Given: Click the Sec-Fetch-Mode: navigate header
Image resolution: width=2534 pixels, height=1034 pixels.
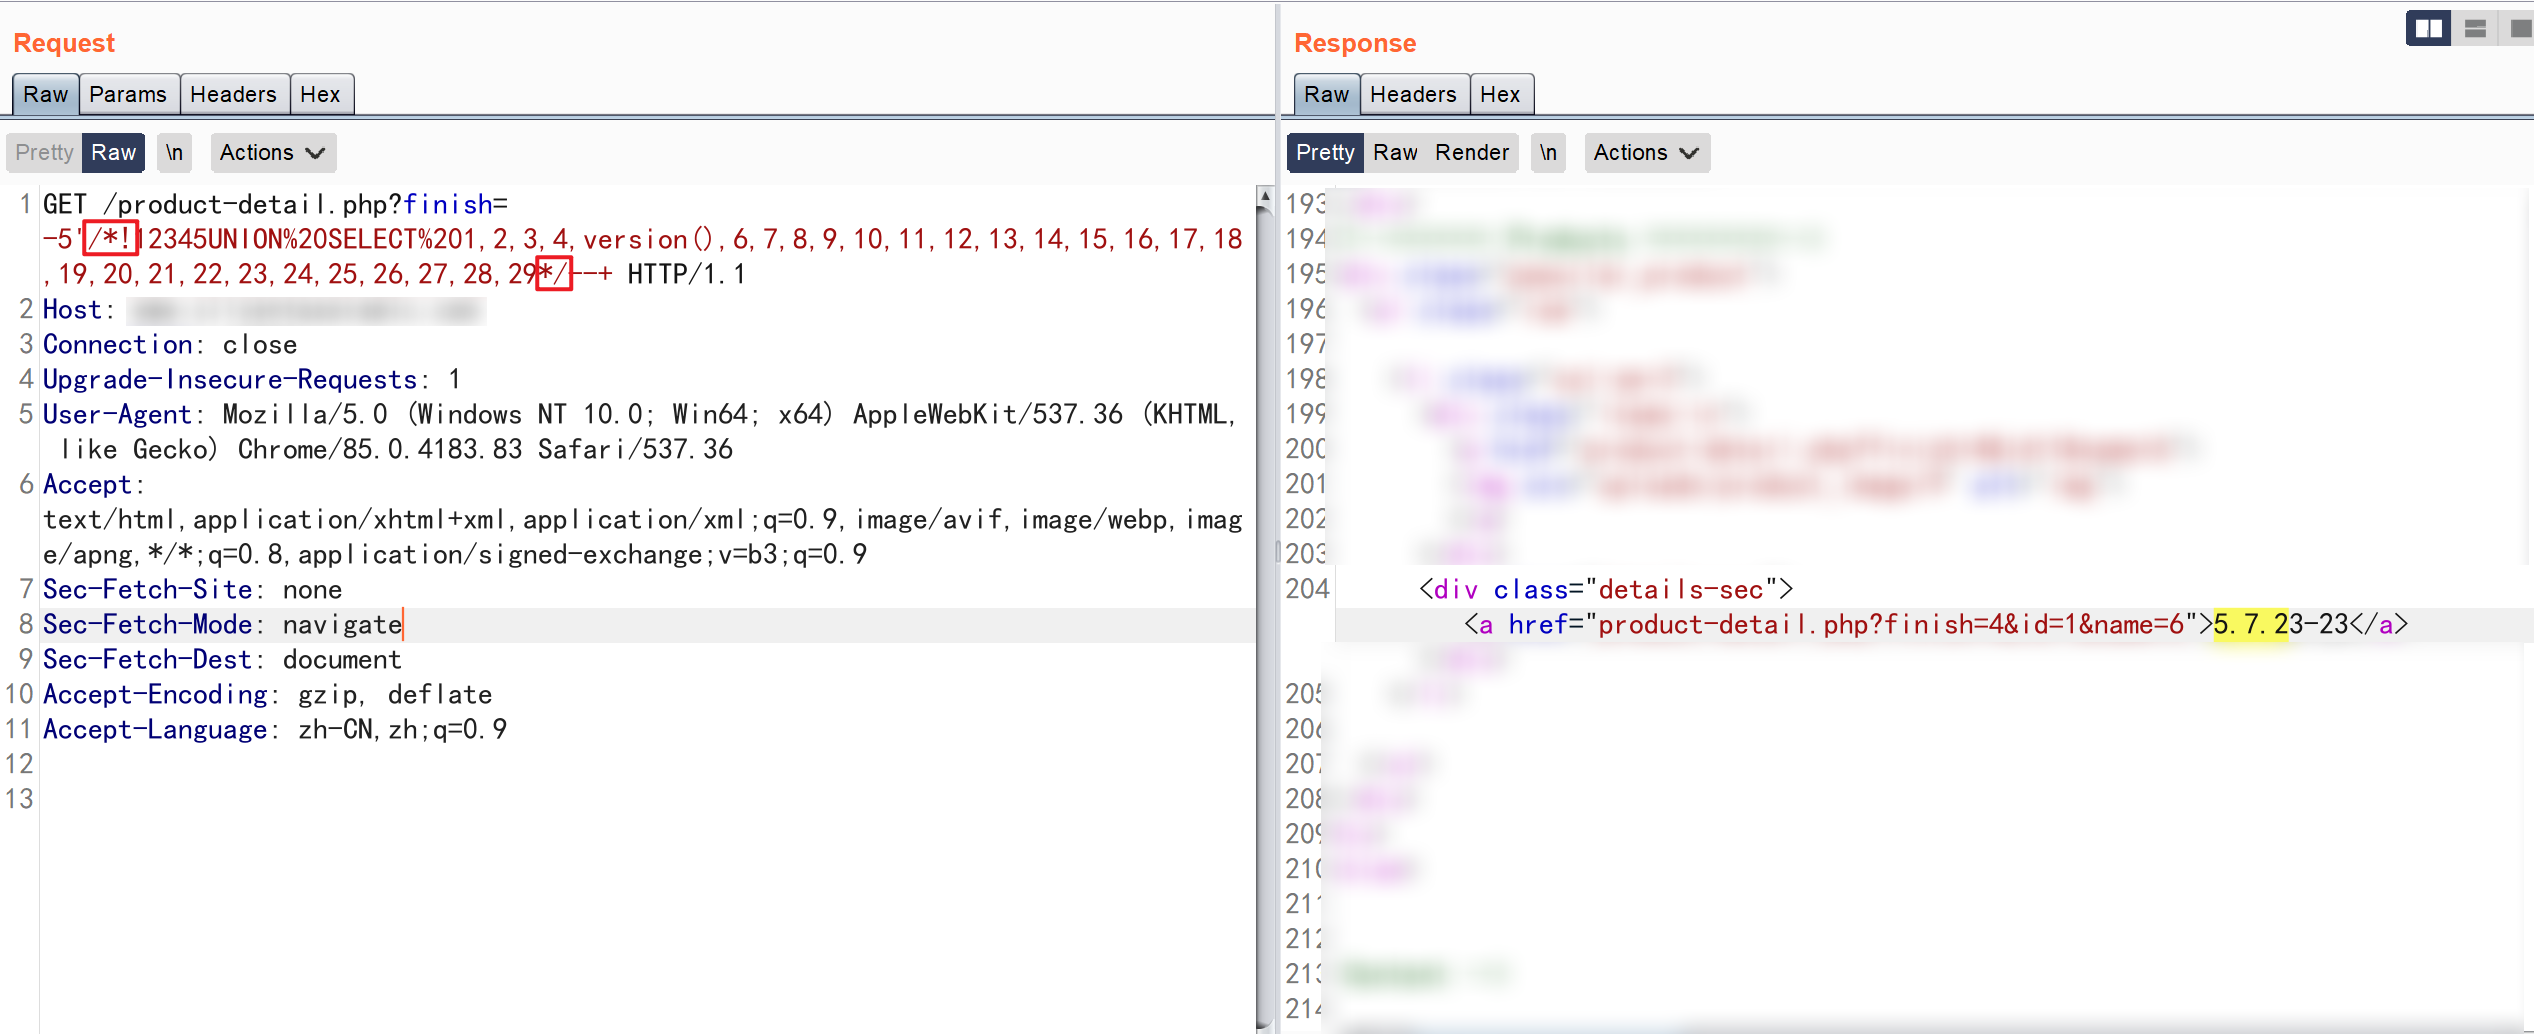Looking at the screenshot, I should tap(222, 625).
